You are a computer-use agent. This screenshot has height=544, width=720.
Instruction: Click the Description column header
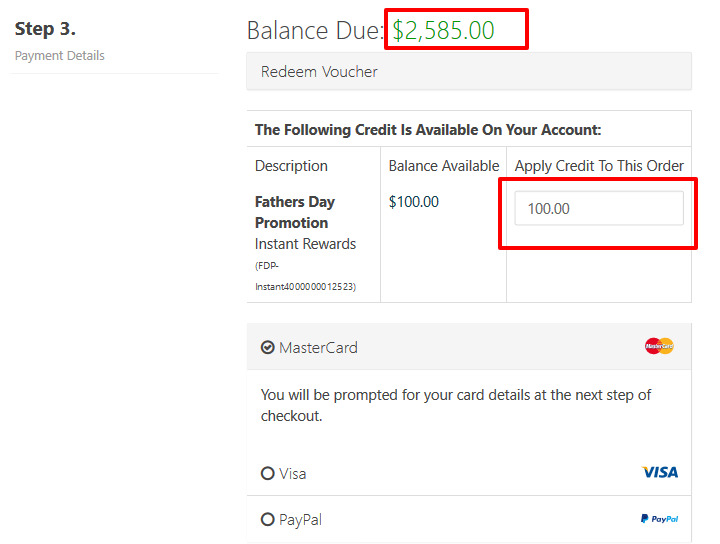(x=291, y=166)
